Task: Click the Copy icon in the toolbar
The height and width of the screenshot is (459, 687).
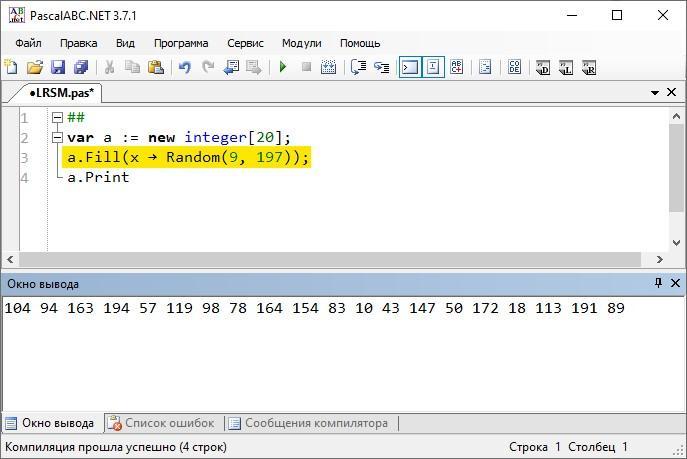Action: tap(132, 67)
